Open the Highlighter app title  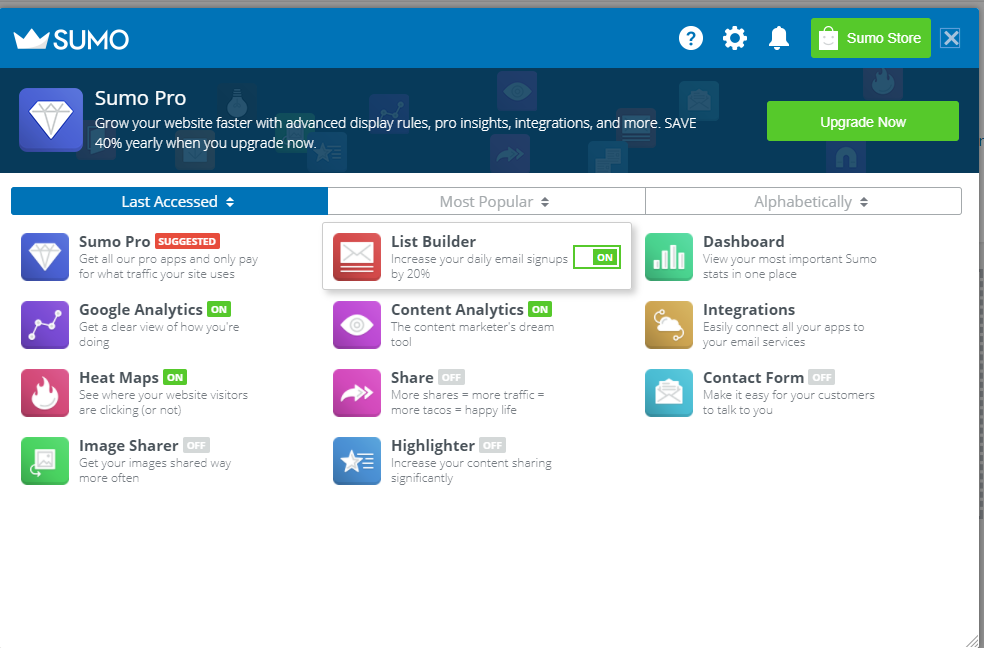433,445
